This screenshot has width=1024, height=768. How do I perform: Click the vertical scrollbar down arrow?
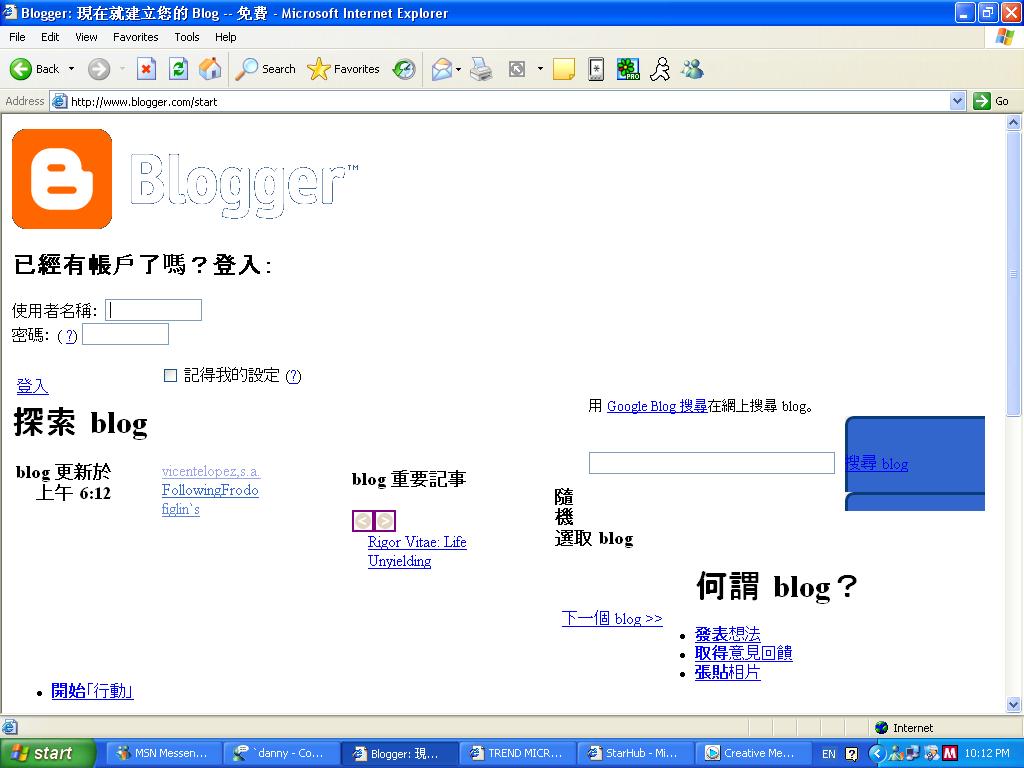(x=1014, y=704)
